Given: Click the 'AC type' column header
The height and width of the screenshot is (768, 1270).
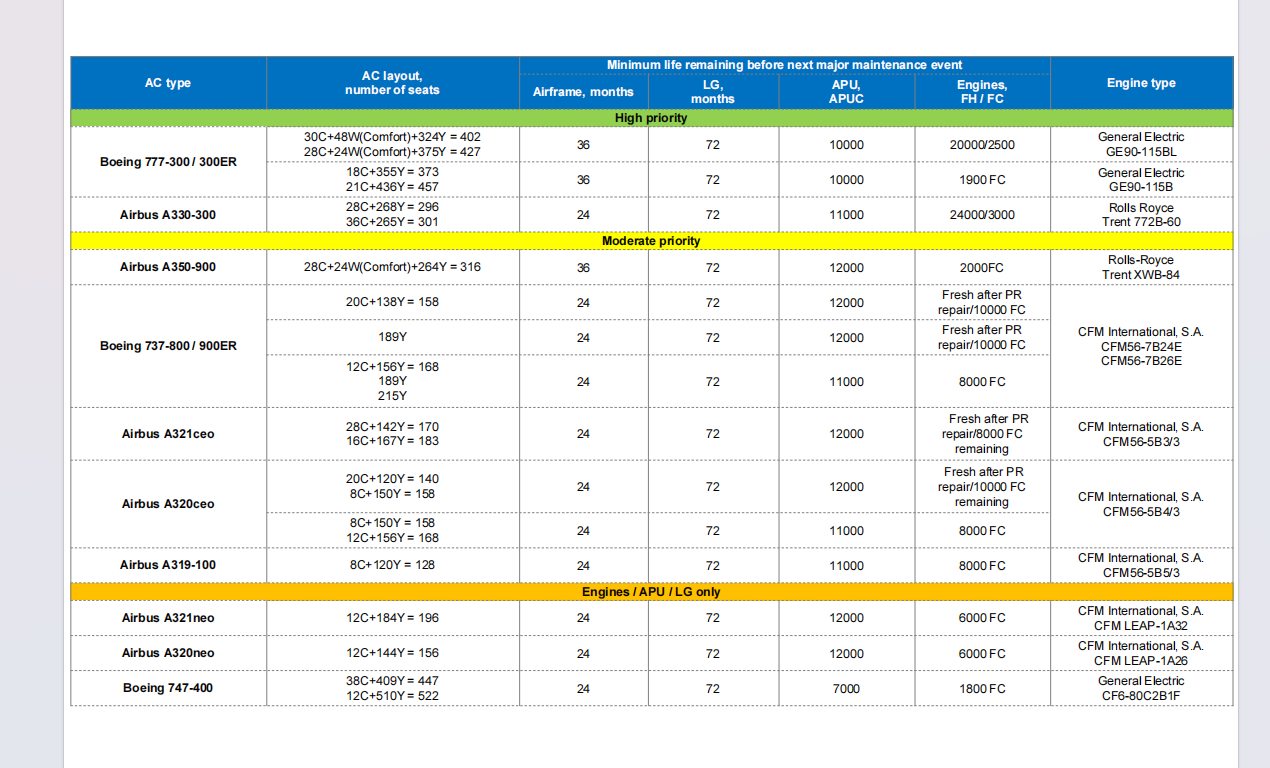Looking at the screenshot, I should click(168, 83).
